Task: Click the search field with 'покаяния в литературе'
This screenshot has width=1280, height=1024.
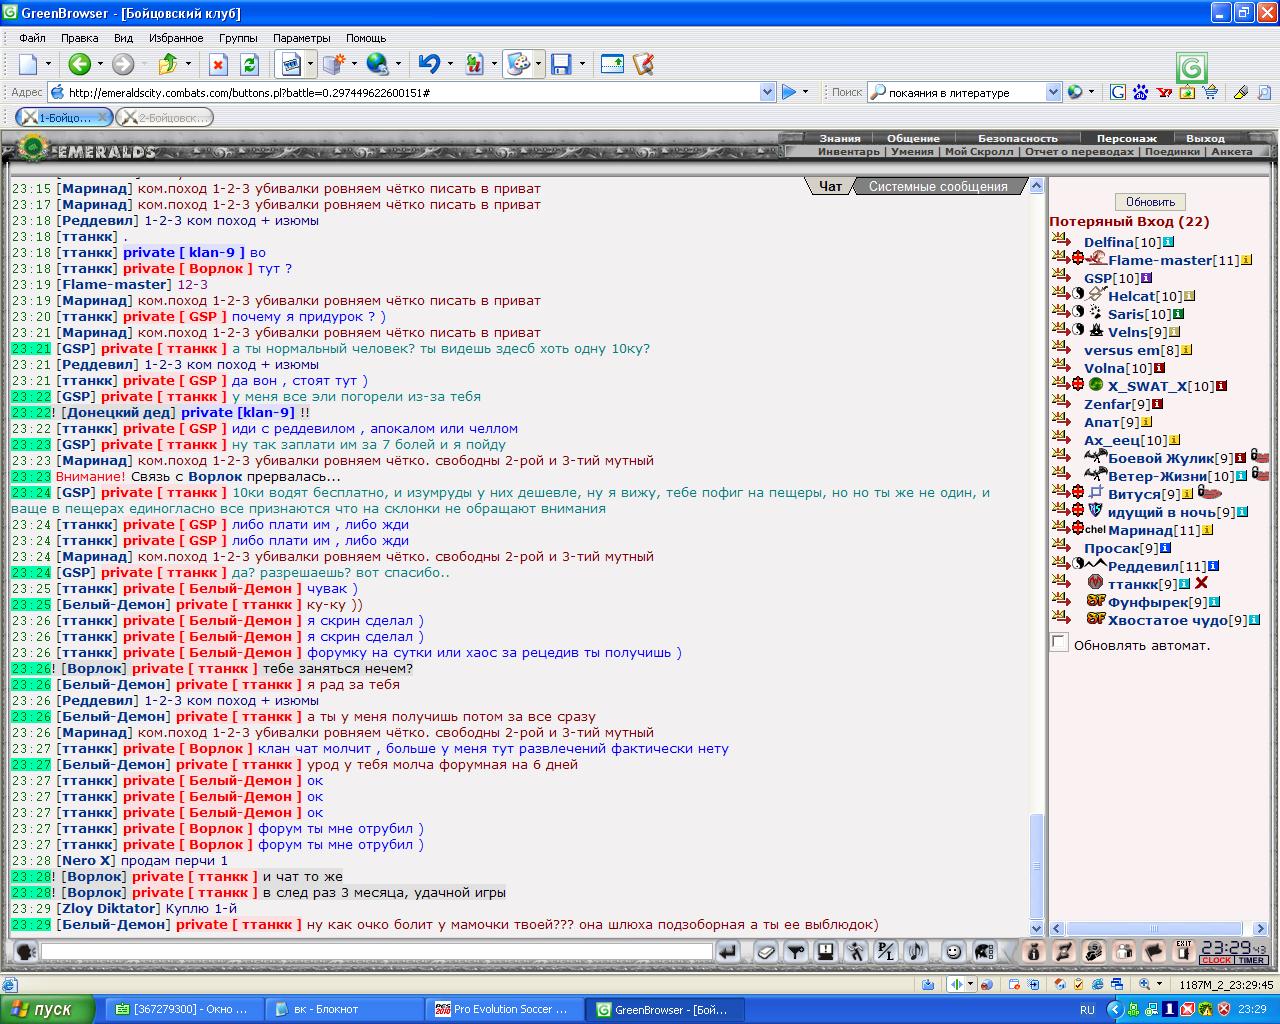Action: point(964,92)
